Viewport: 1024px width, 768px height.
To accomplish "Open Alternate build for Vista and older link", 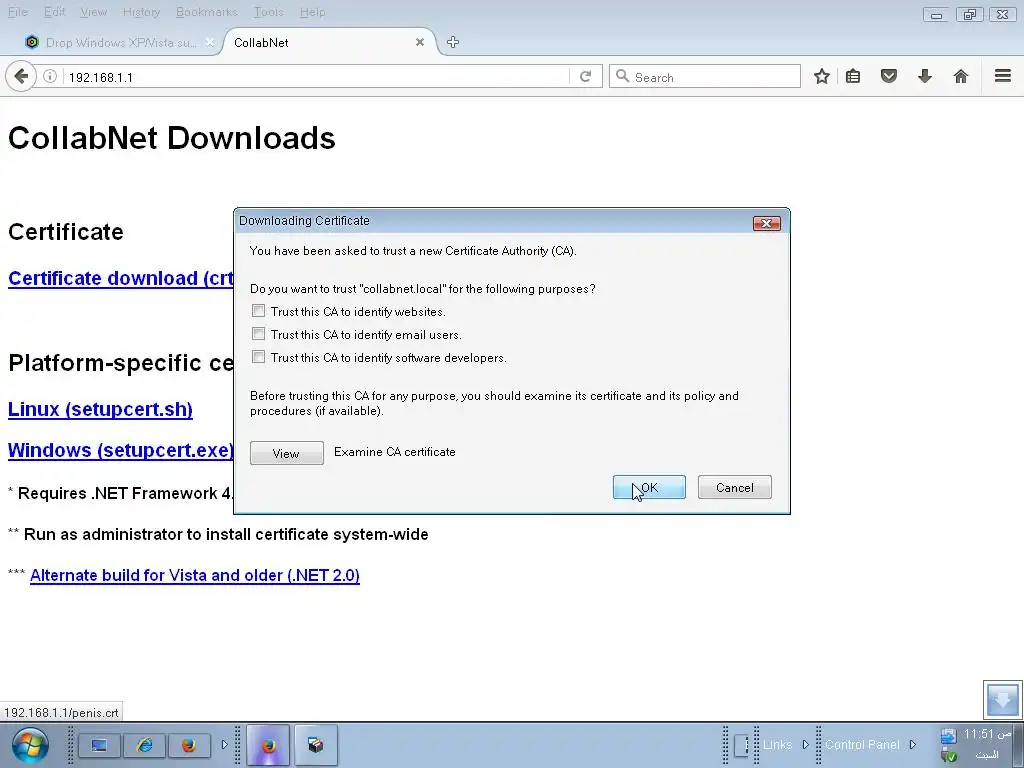I will [195, 575].
